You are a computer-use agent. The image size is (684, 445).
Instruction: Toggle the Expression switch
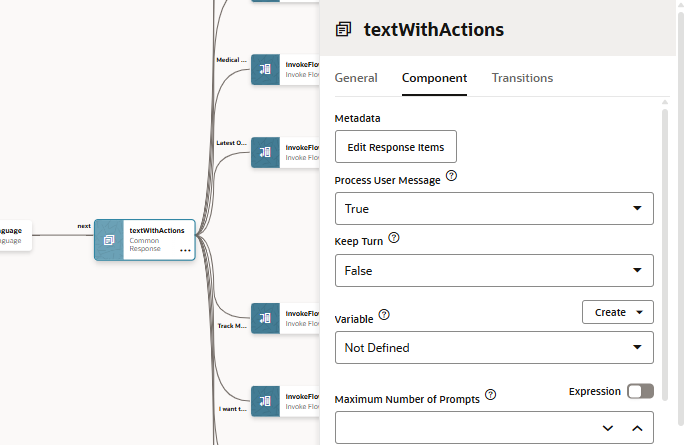point(640,391)
